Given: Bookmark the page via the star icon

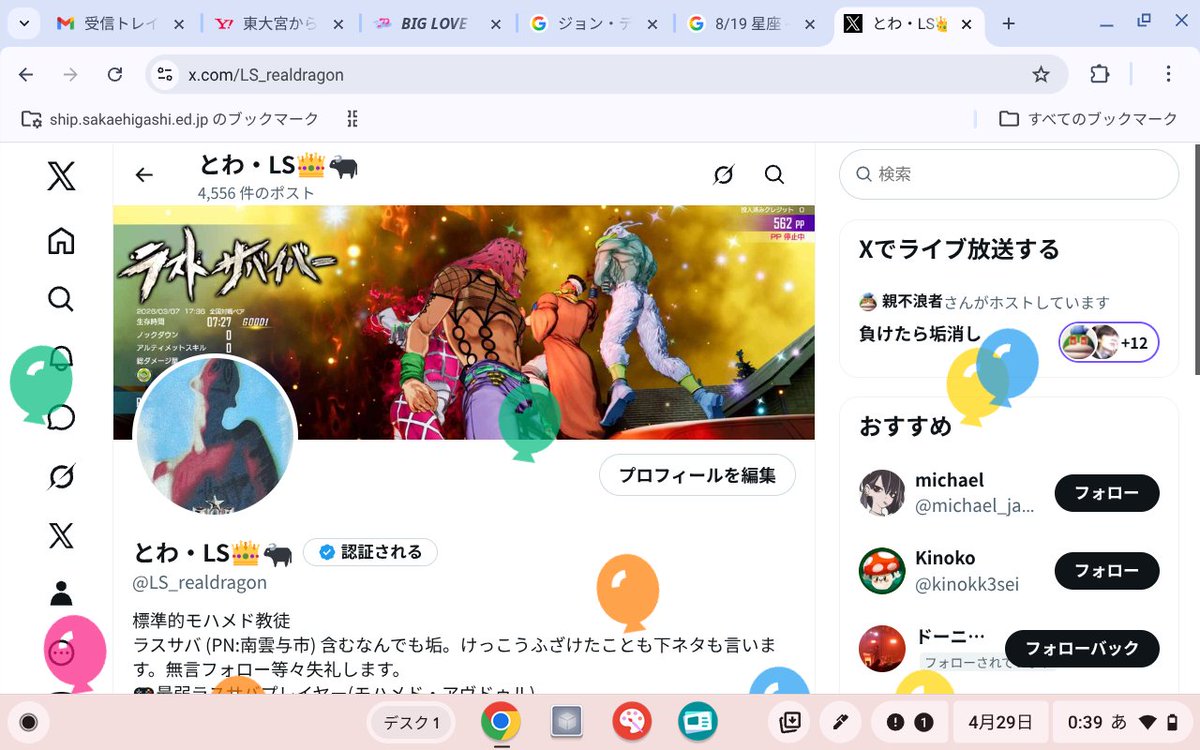Looking at the screenshot, I should 1041,74.
